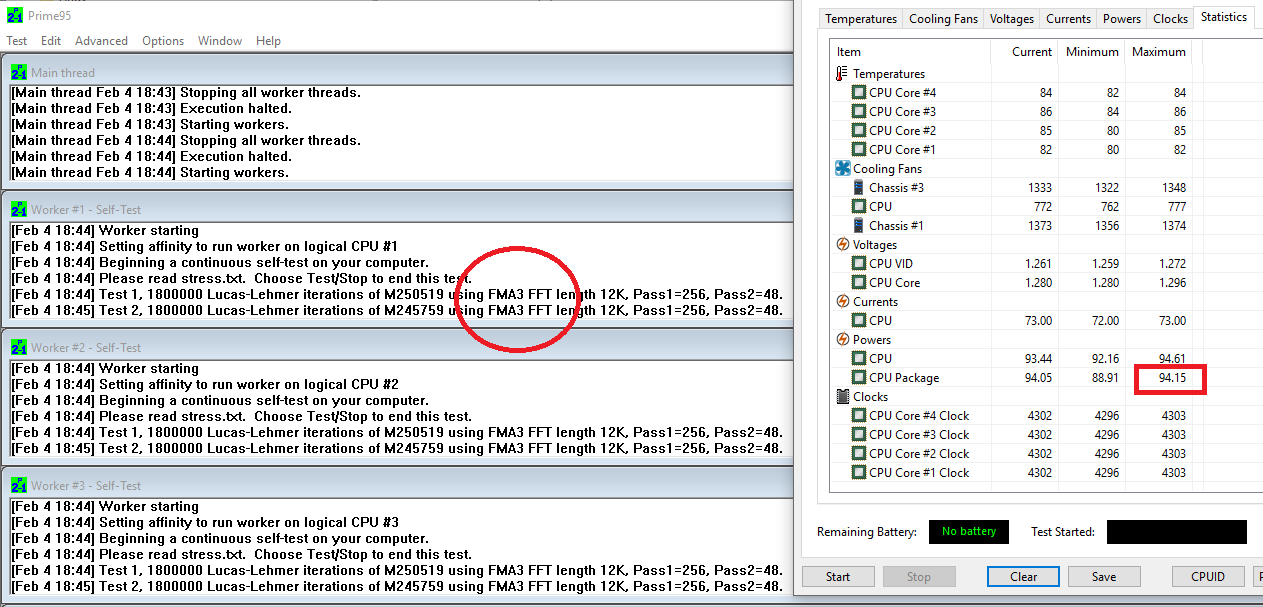
Task: Click the CPU Core #1 temperature chip icon
Action: tap(858, 149)
